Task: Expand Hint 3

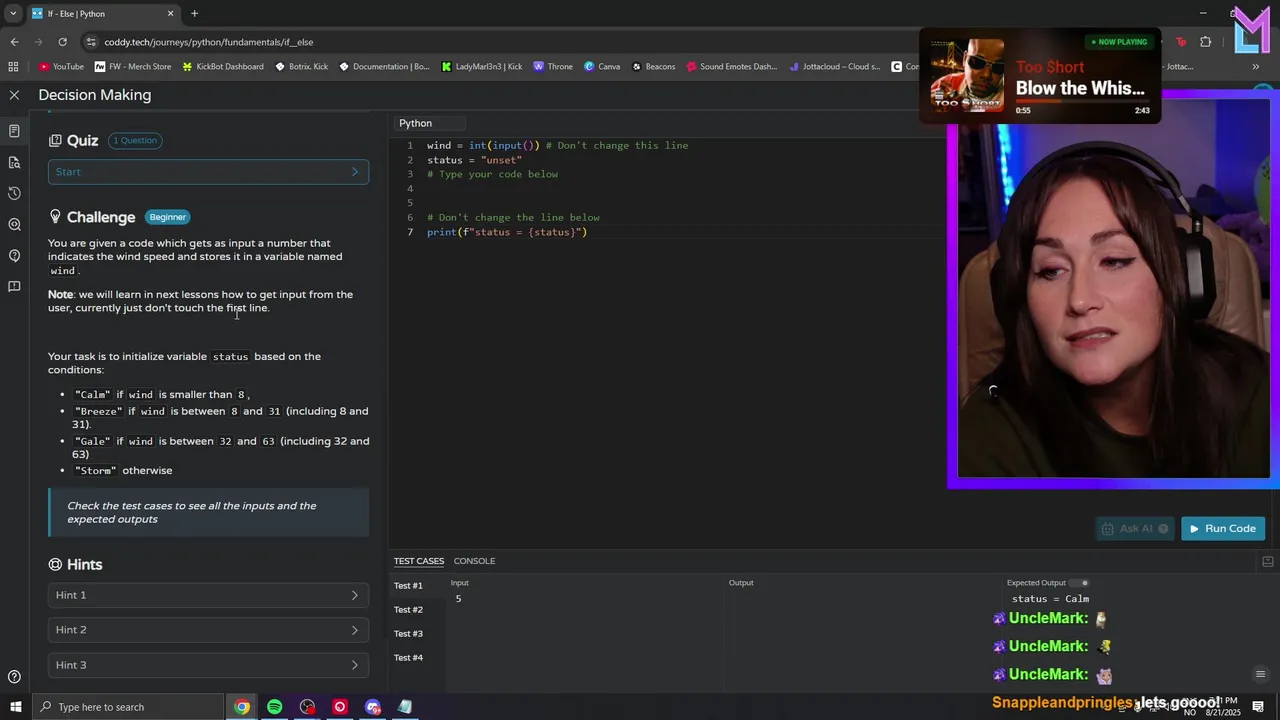Action: pyautogui.click(x=208, y=665)
